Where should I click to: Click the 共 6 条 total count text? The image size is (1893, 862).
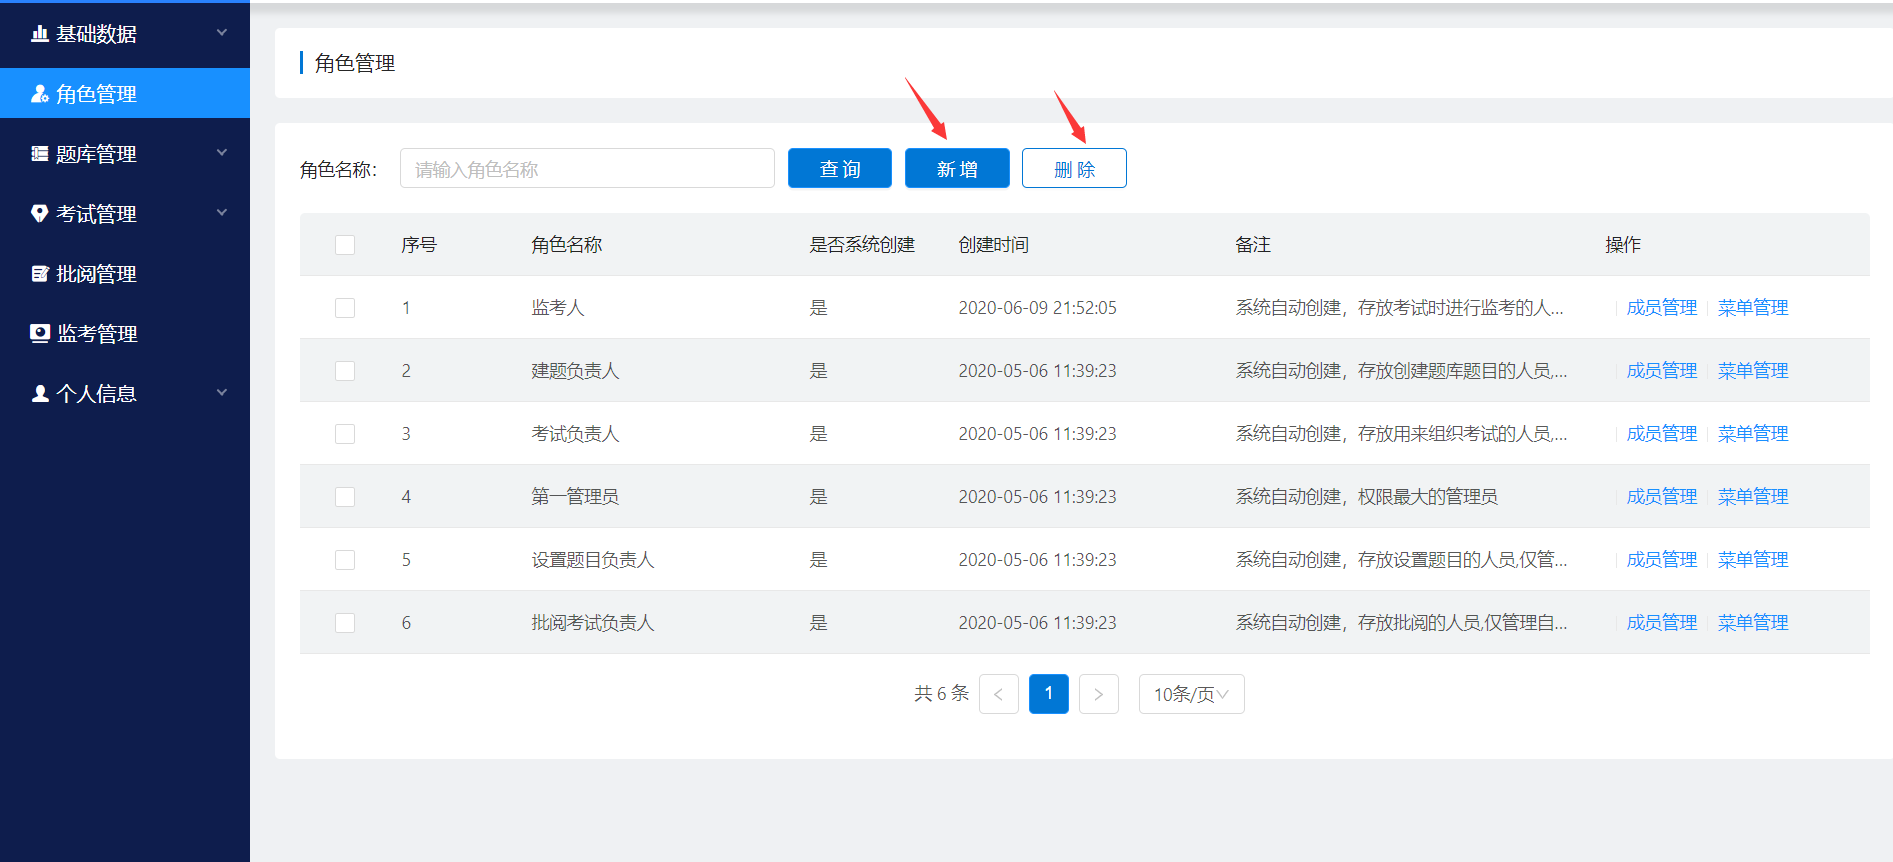[941, 694]
